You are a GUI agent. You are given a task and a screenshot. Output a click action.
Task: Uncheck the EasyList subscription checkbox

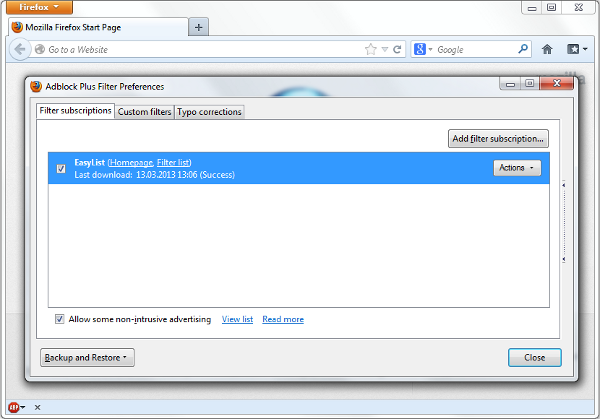click(61, 169)
